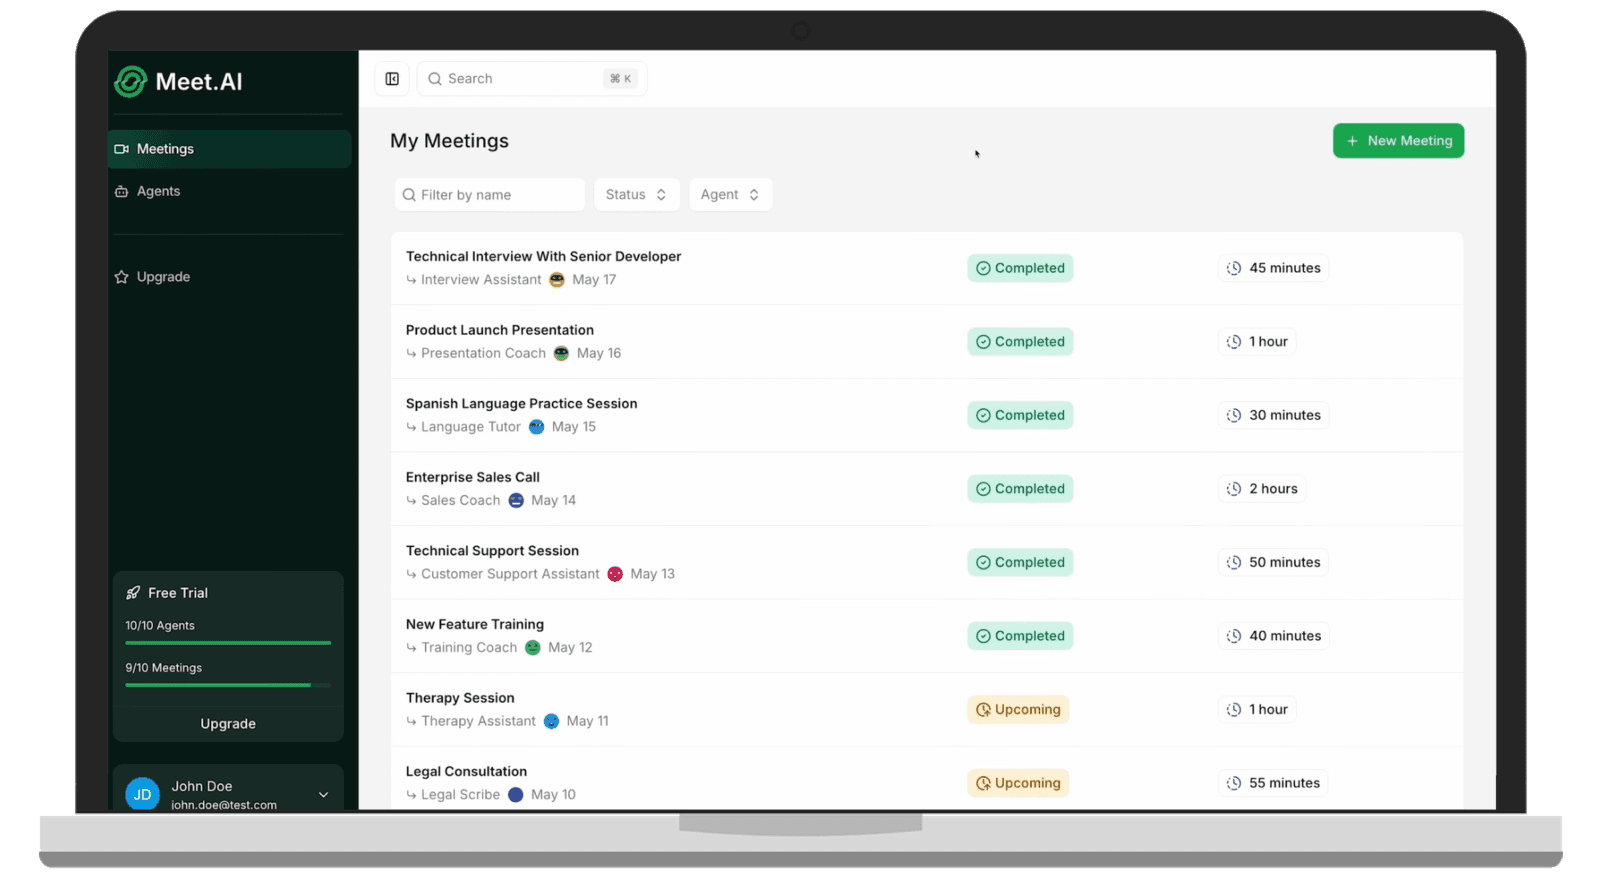This screenshot has width=1600, height=874.
Task: Click the 30 minutes duration badge
Action: [1274, 415]
